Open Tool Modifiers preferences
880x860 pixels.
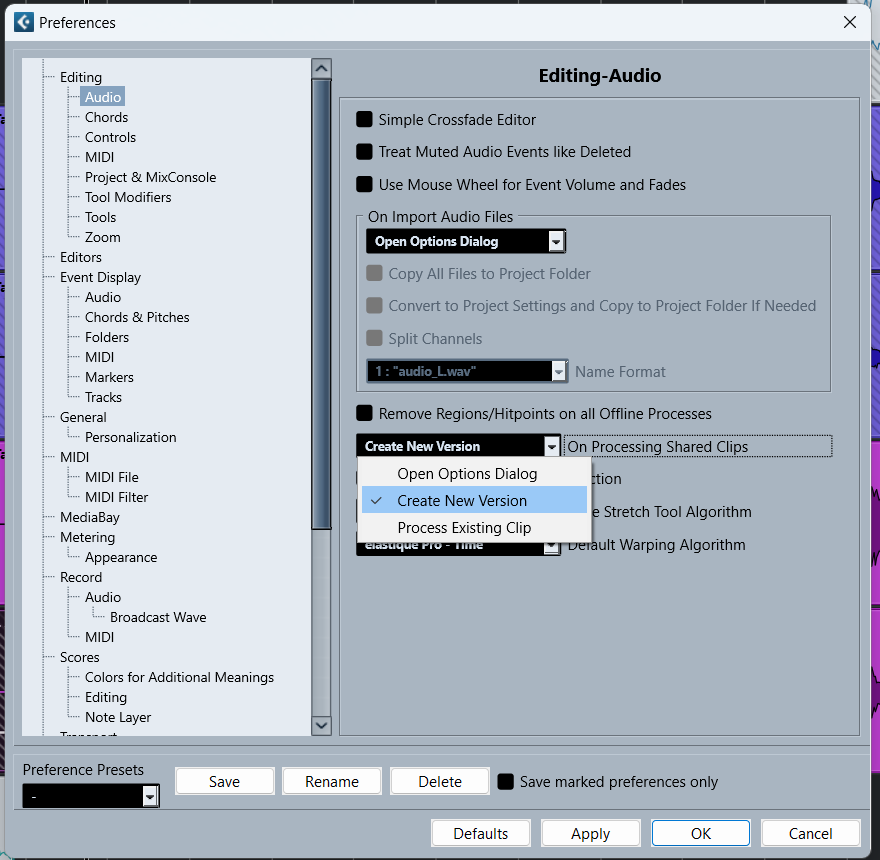point(128,197)
